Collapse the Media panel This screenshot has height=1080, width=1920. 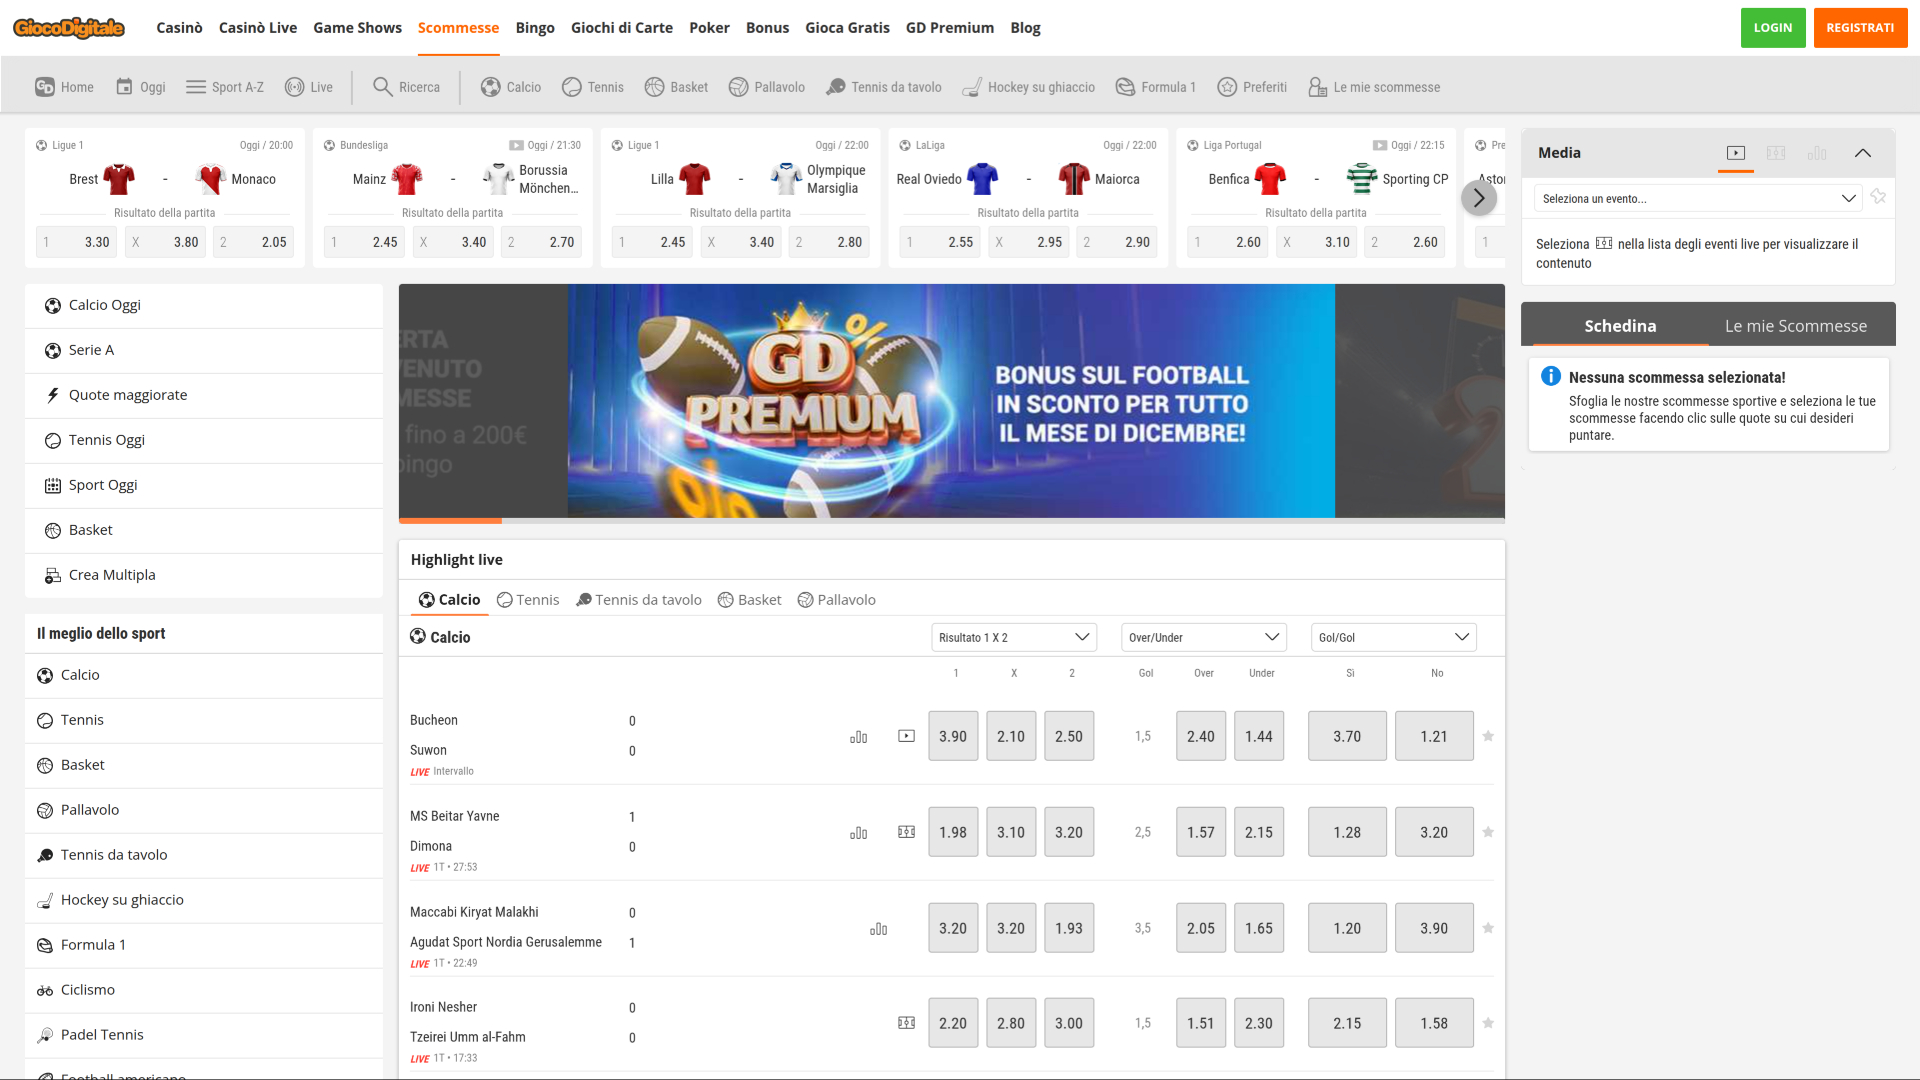(1864, 153)
